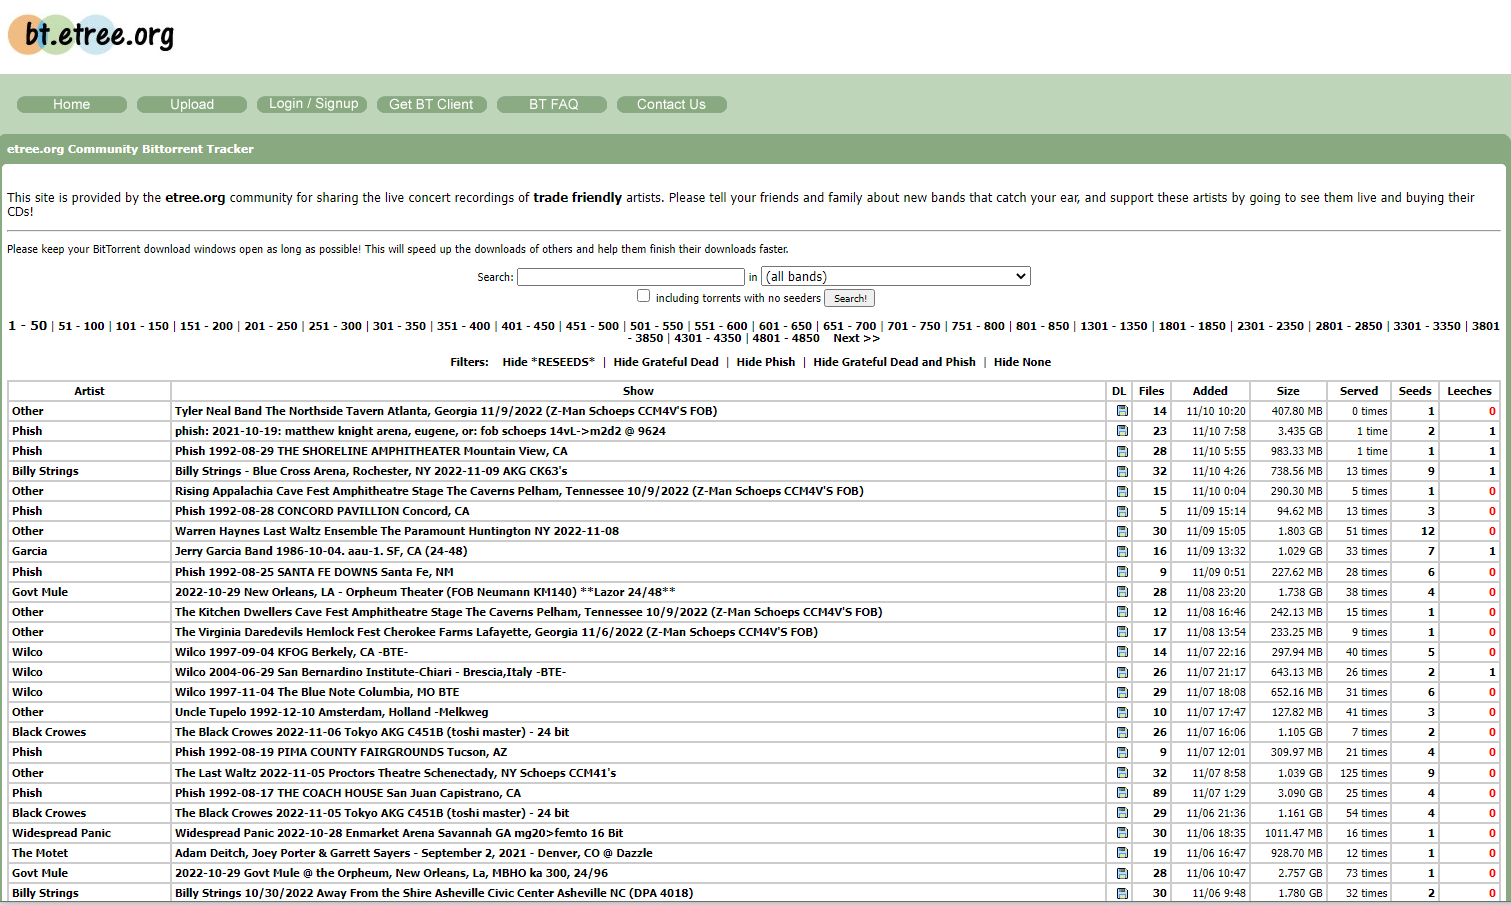Download torrent for Phish 1992-08-19 Pima County

[1122, 752]
